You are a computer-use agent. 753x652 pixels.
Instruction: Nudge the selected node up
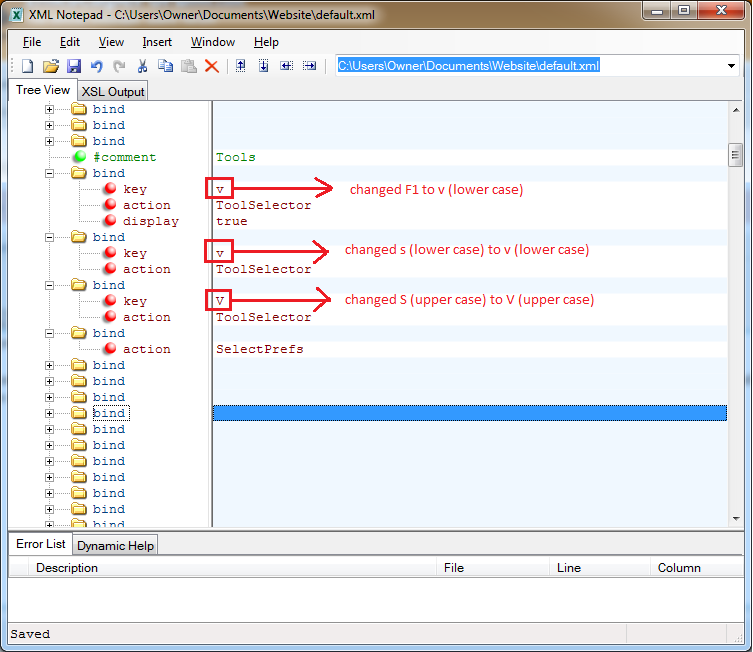click(241, 66)
